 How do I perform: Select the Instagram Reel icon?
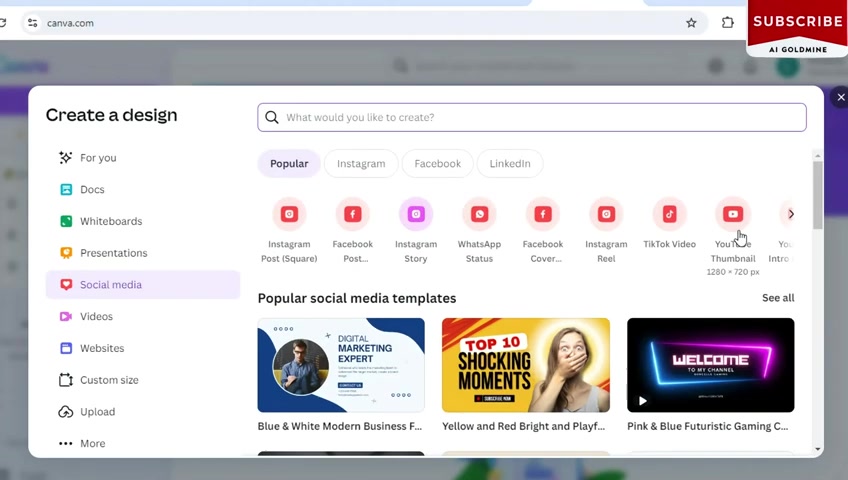[x=606, y=214]
